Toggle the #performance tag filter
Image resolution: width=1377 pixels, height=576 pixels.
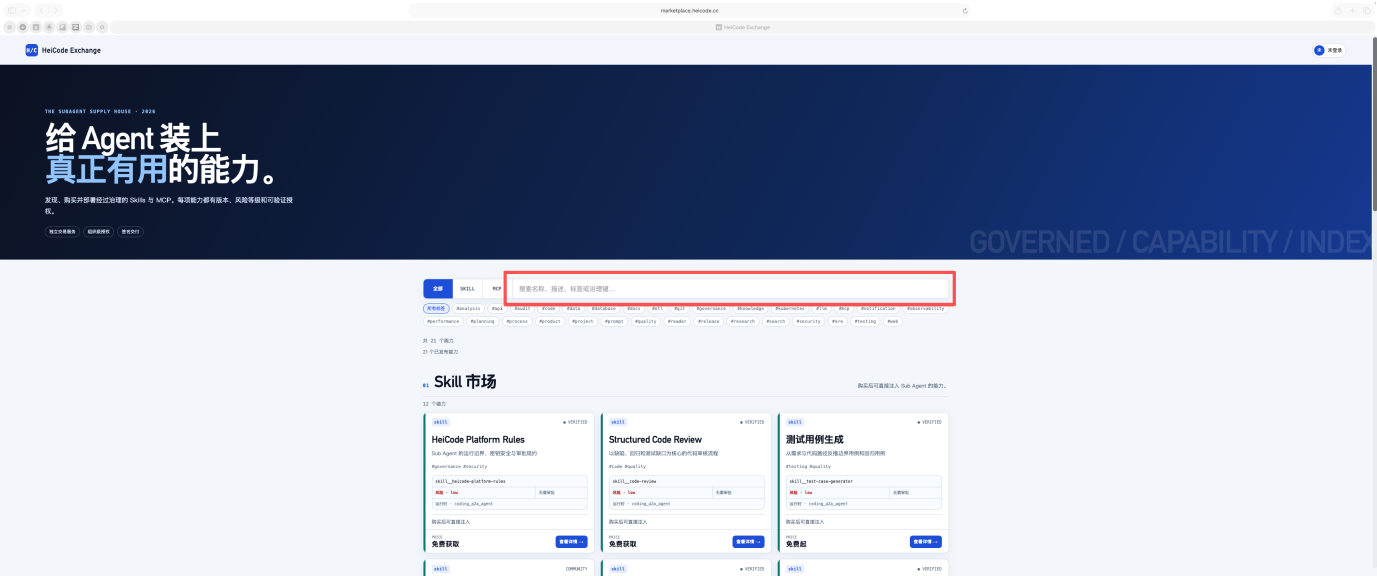pyautogui.click(x=443, y=321)
